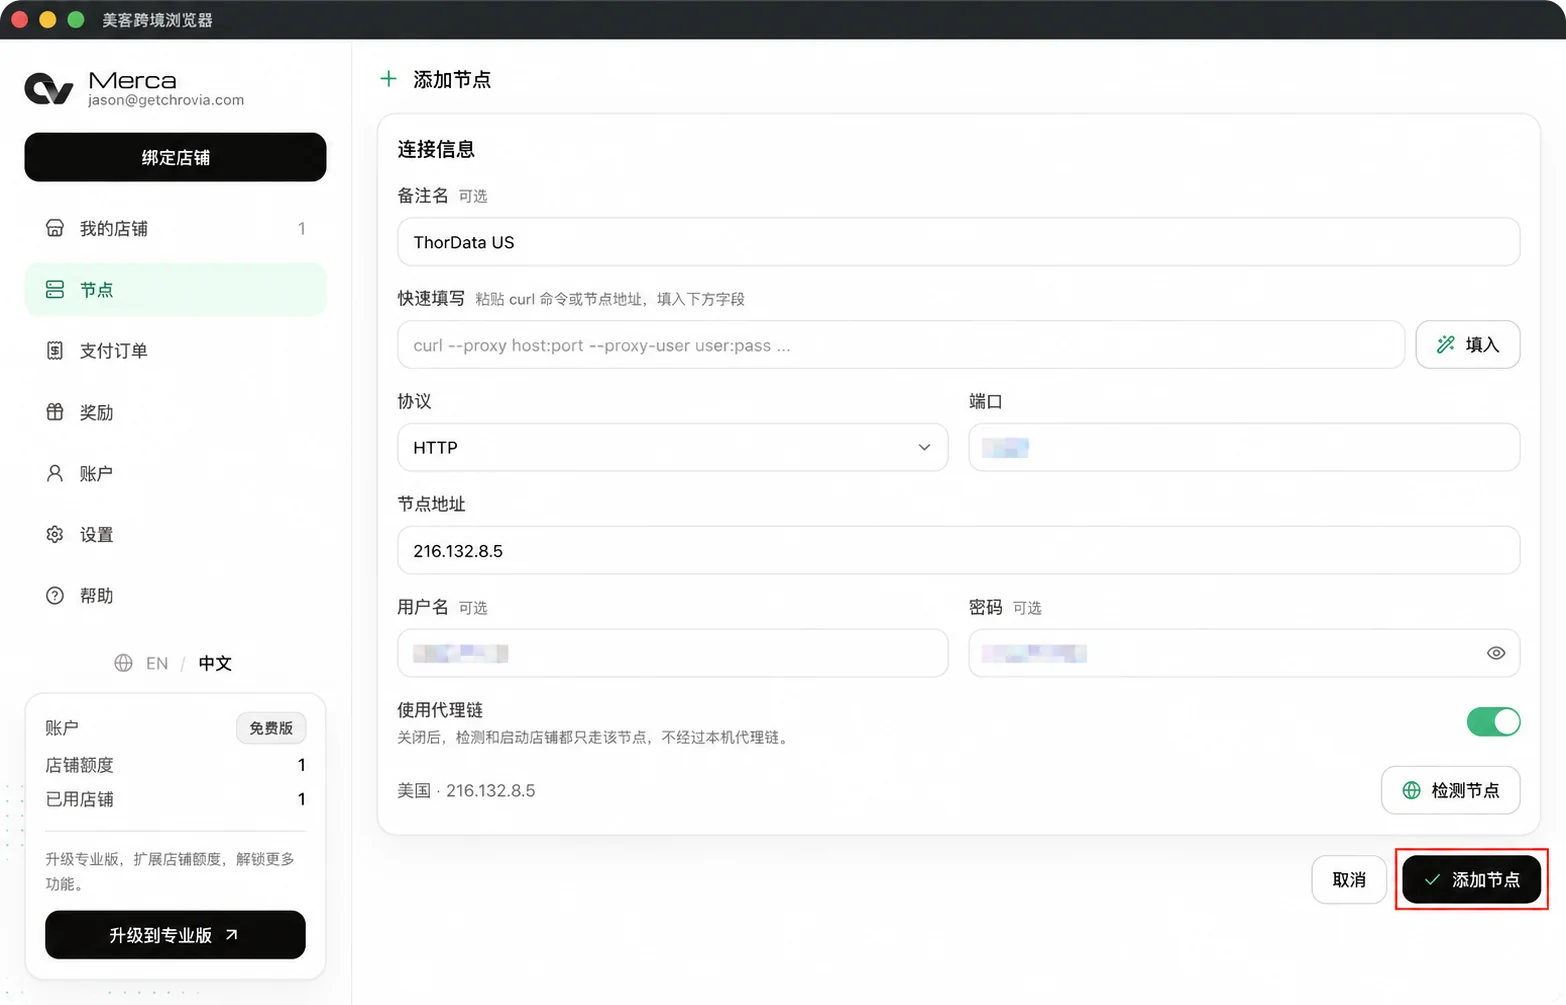1566x1005 pixels.
Task: Click the 端口 input field
Action: pos(1244,447)
